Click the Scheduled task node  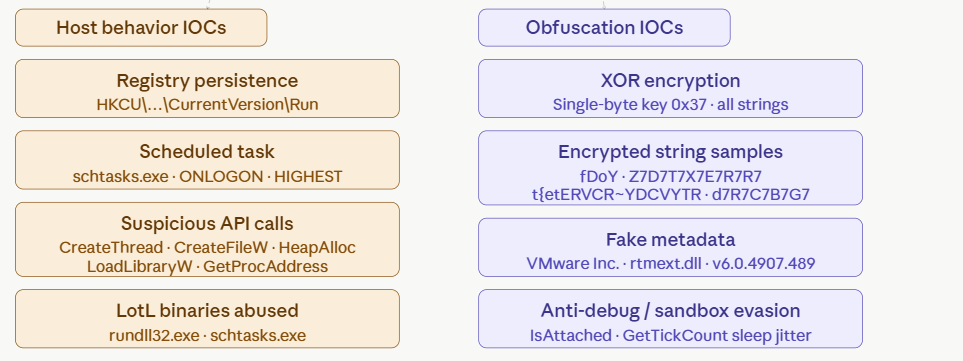point(208,160)
